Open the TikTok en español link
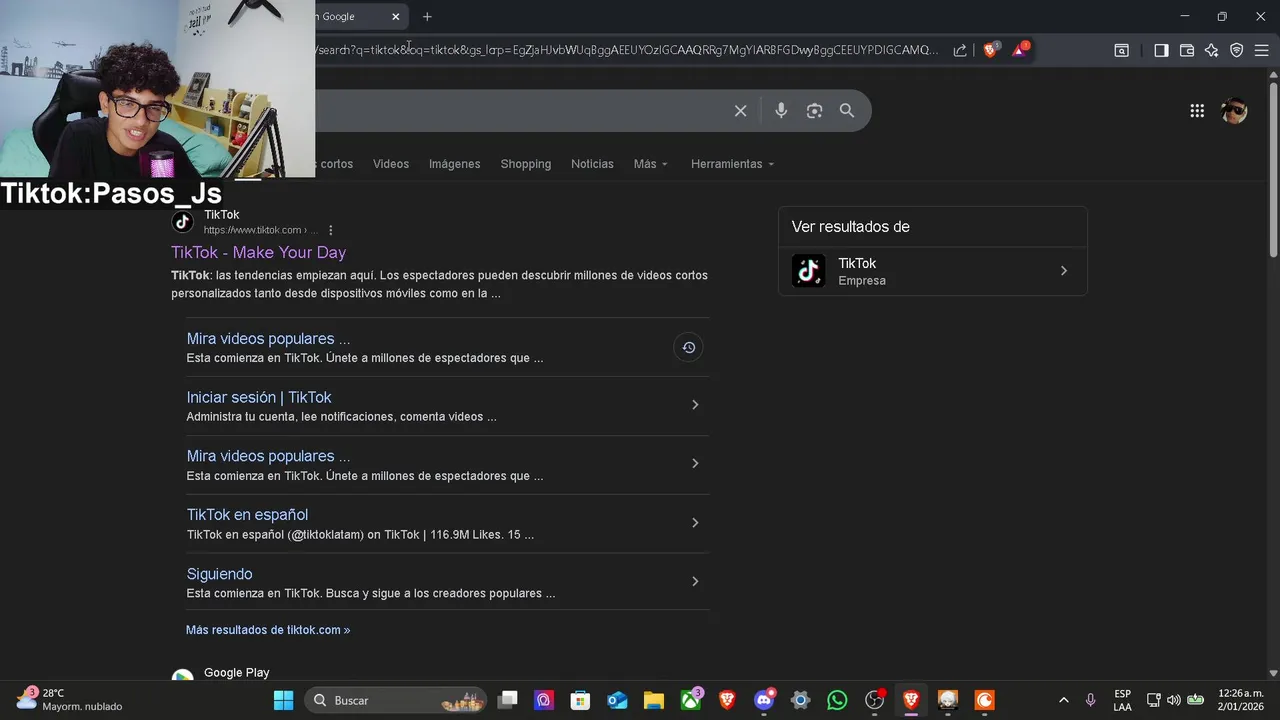This screenshot has width=1280, height=720. (x=247, y=515)
